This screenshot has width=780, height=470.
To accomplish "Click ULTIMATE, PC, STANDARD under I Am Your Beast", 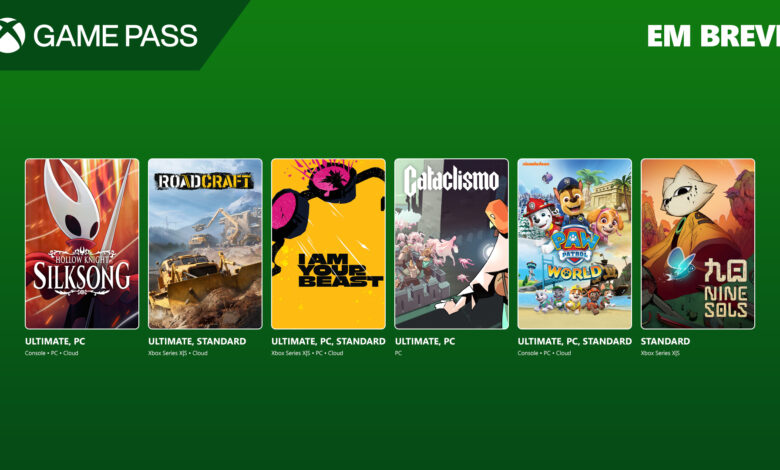I will pyautogui.click(x=328, y=341).
